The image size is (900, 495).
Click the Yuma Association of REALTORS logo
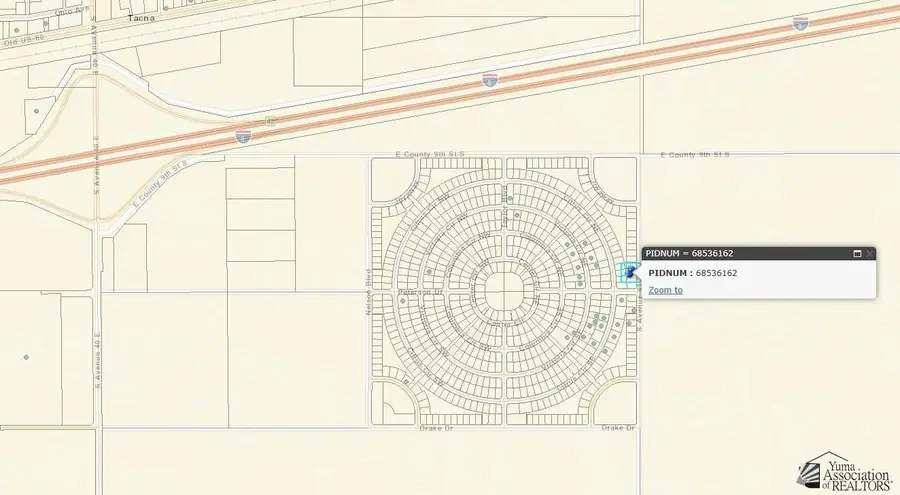[x=844, y=473]
